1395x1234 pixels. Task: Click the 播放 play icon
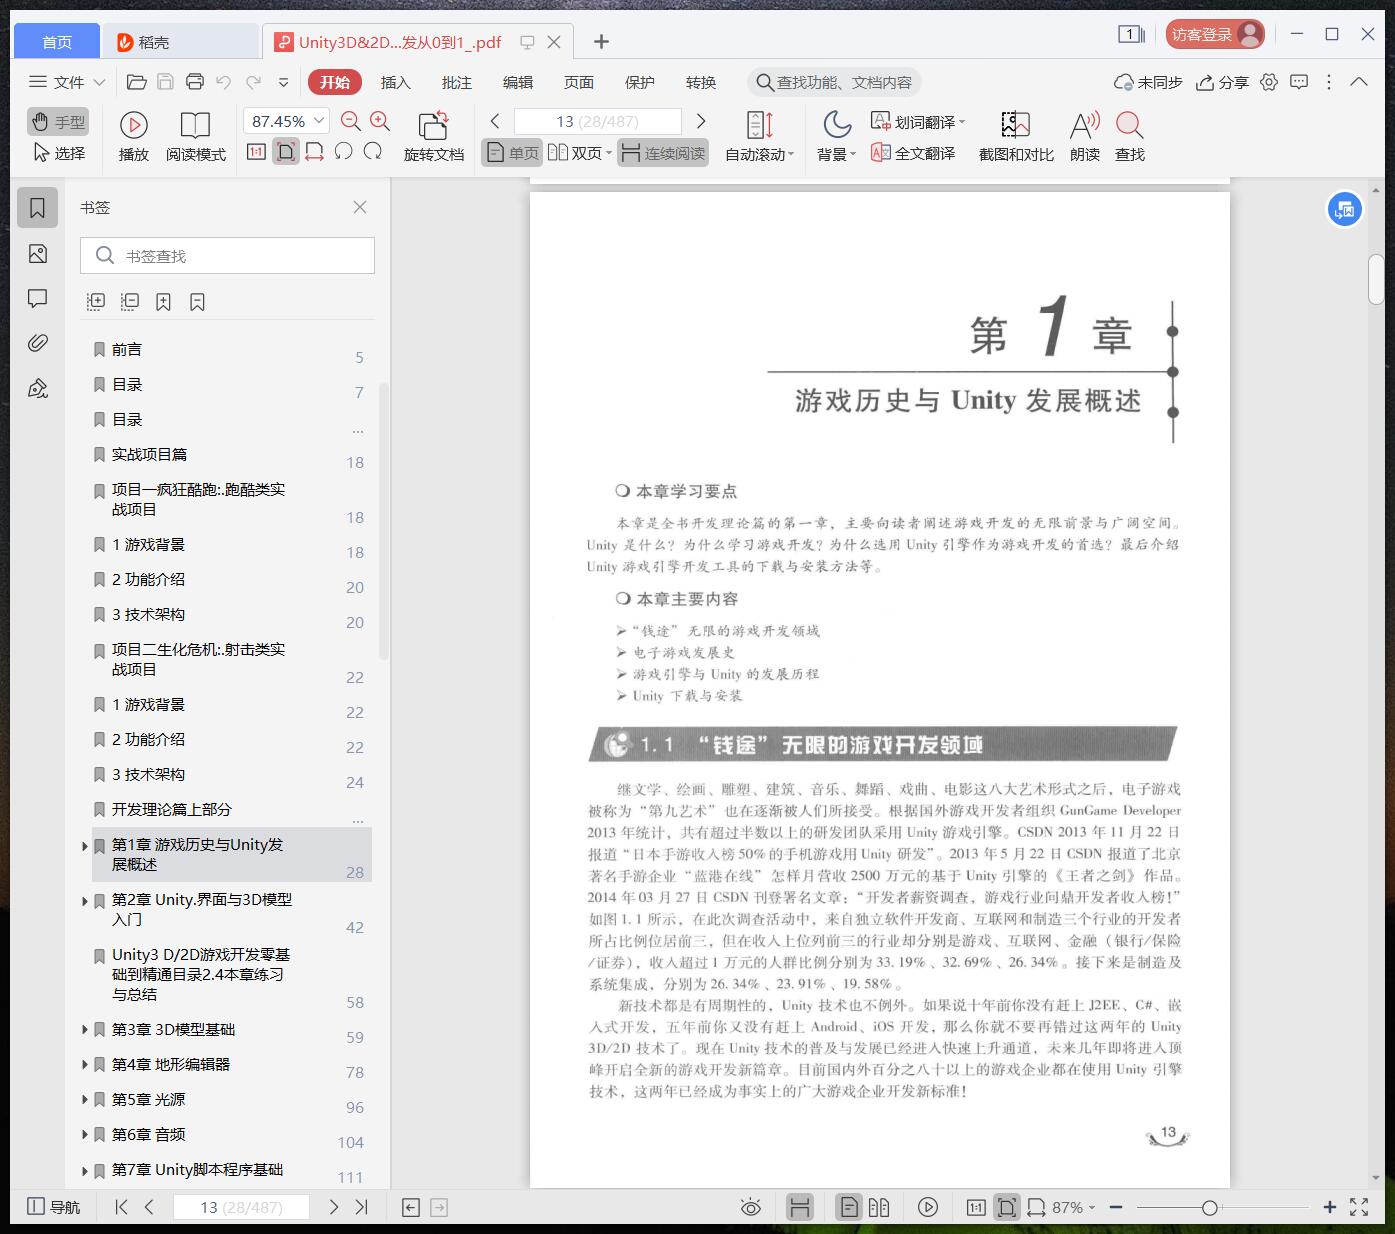[x=134, y=136]
